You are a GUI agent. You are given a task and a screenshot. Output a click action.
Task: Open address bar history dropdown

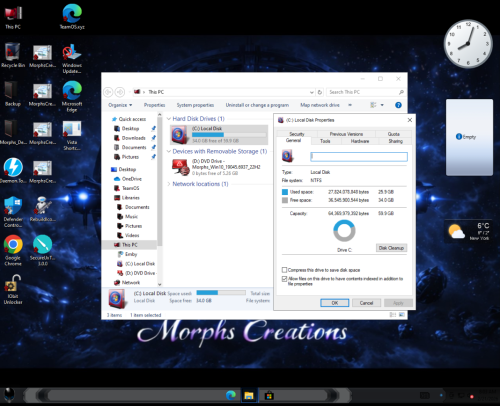(x=311, y=92)
